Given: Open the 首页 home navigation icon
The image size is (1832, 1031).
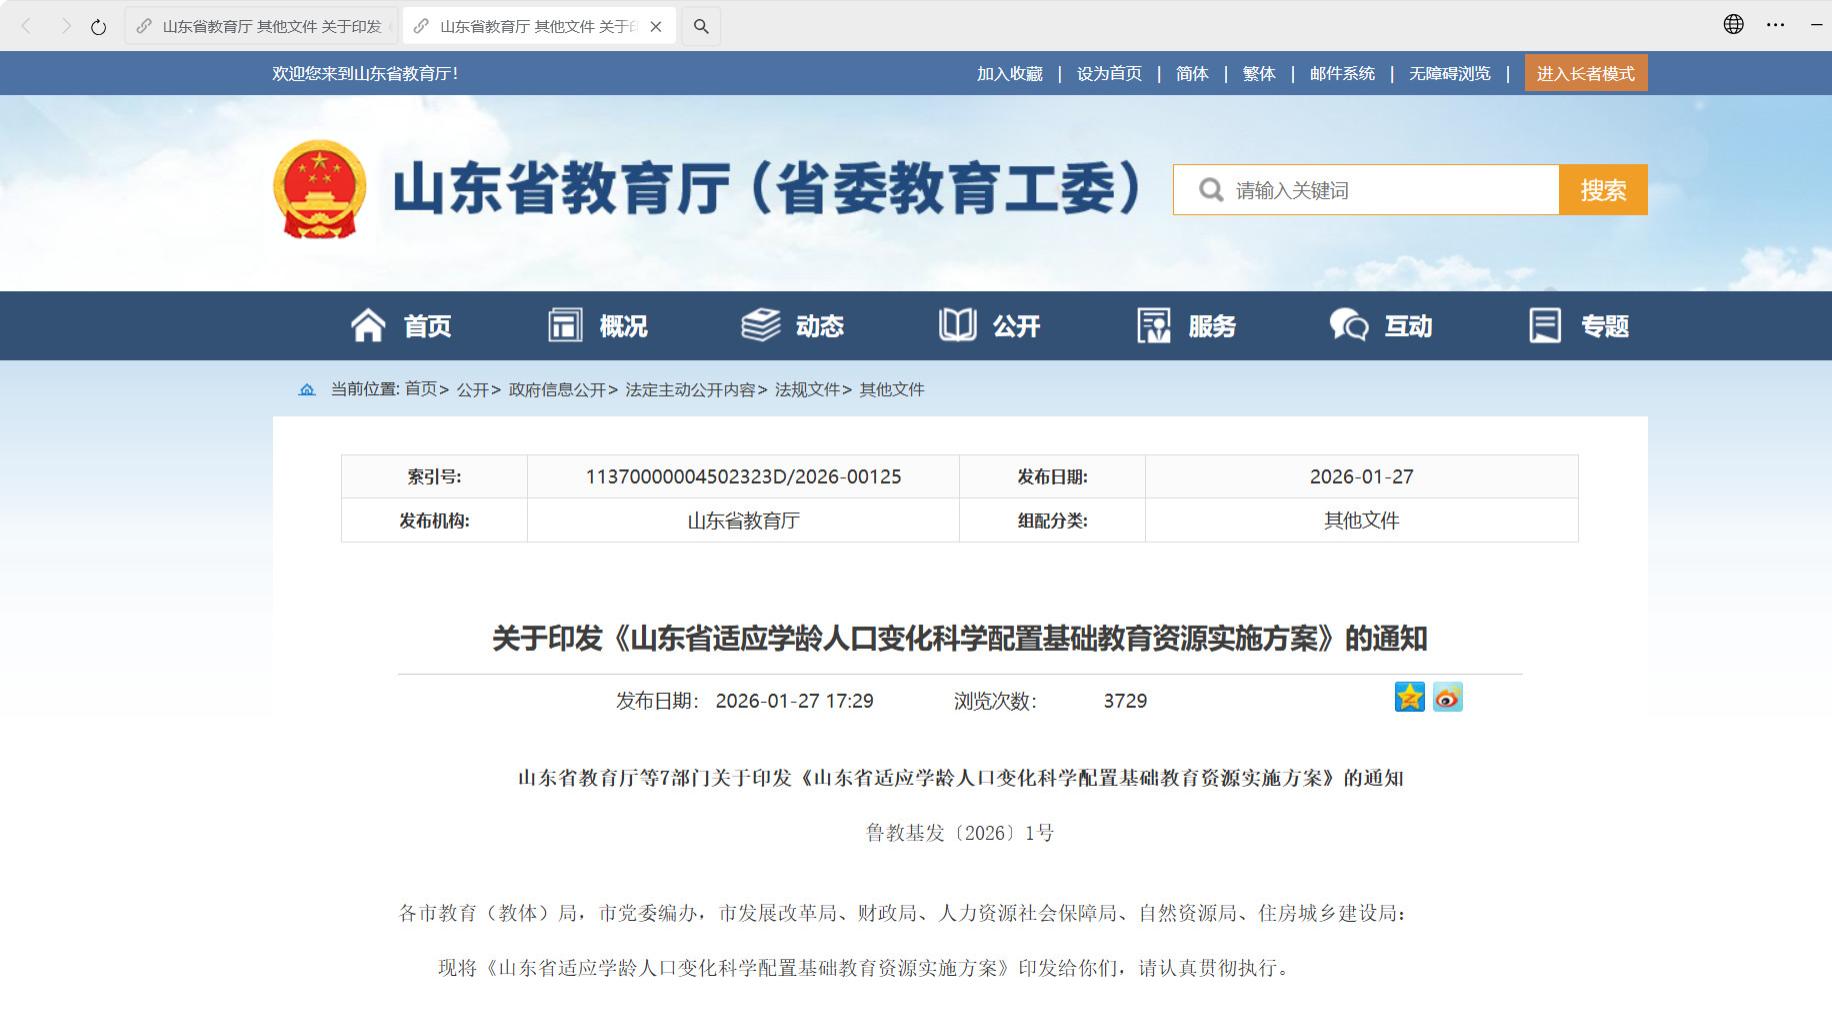Looking at the screenshot, I should pyautogui.click(x=369, y=325).
